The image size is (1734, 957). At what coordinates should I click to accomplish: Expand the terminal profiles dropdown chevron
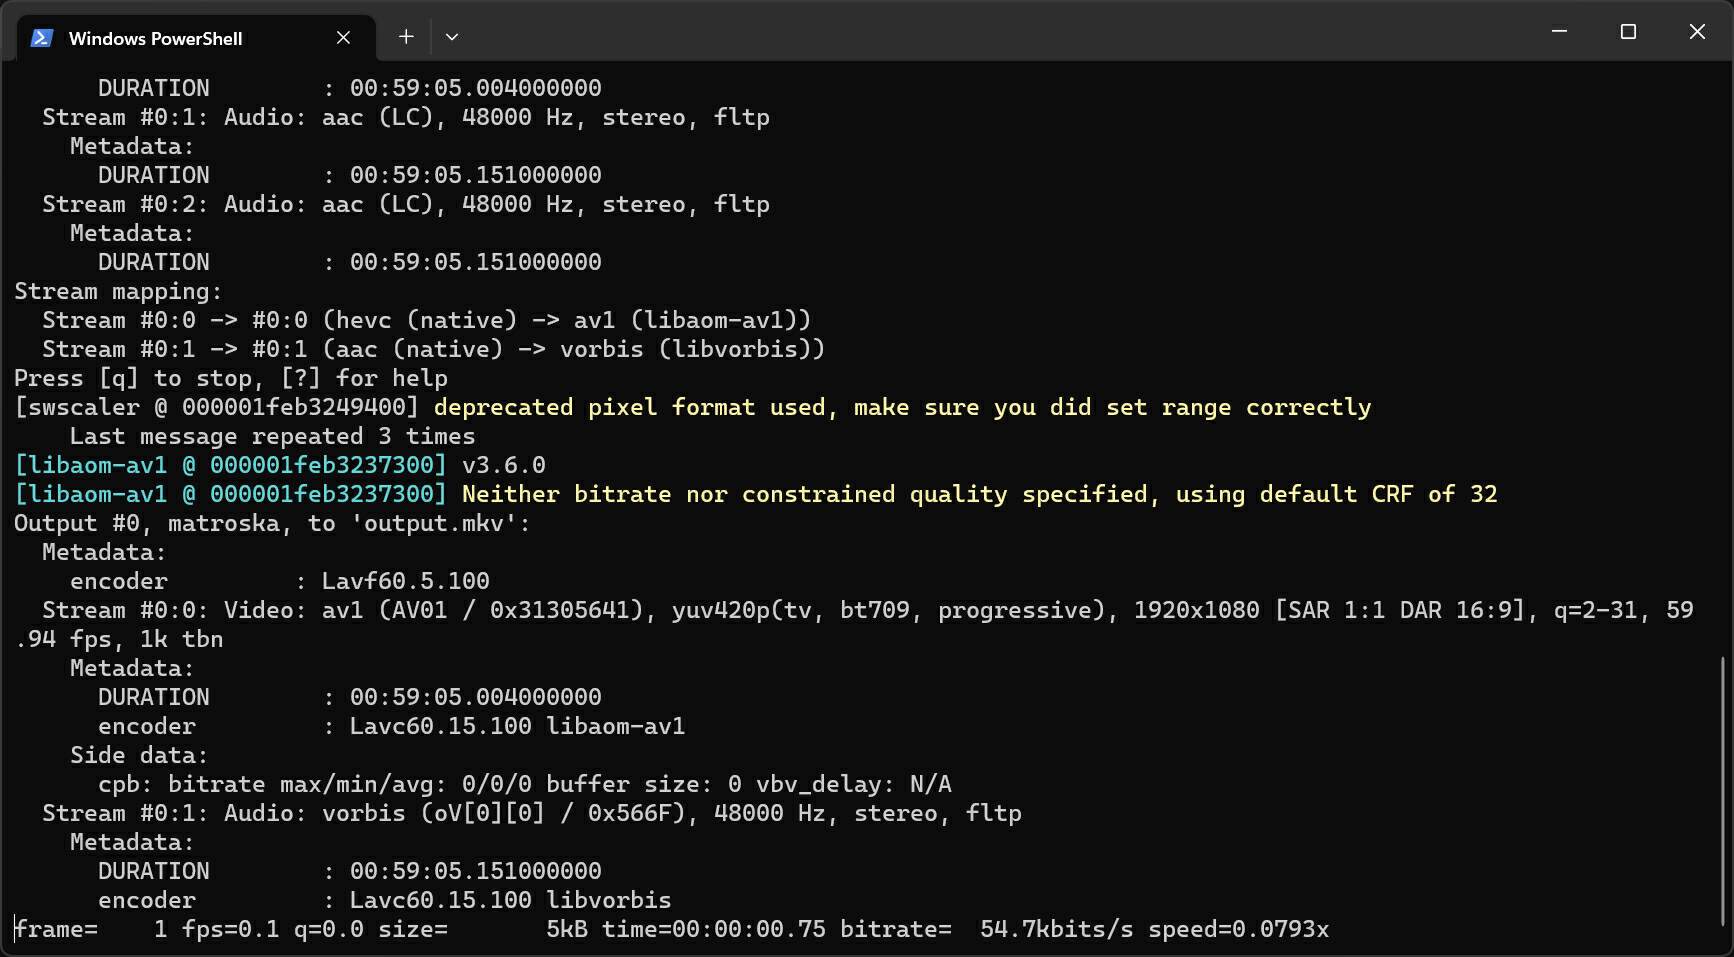click(x=452, y=37)
